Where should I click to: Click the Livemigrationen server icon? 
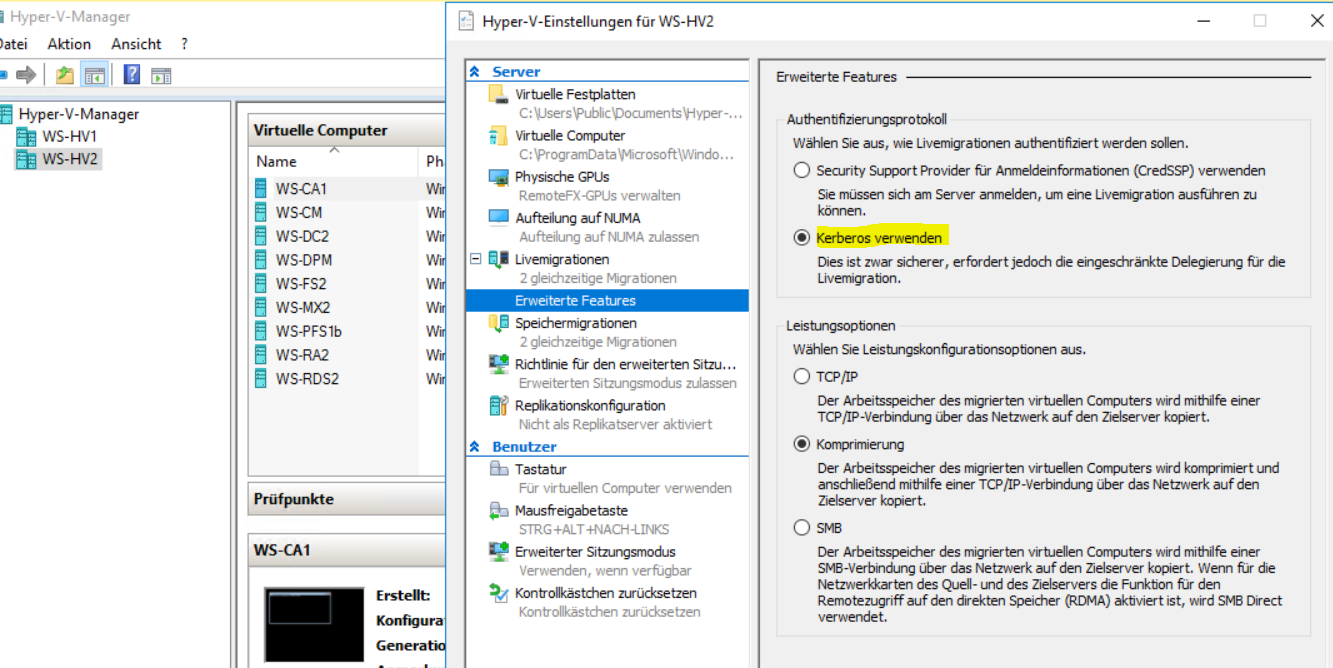pos(499,259)
